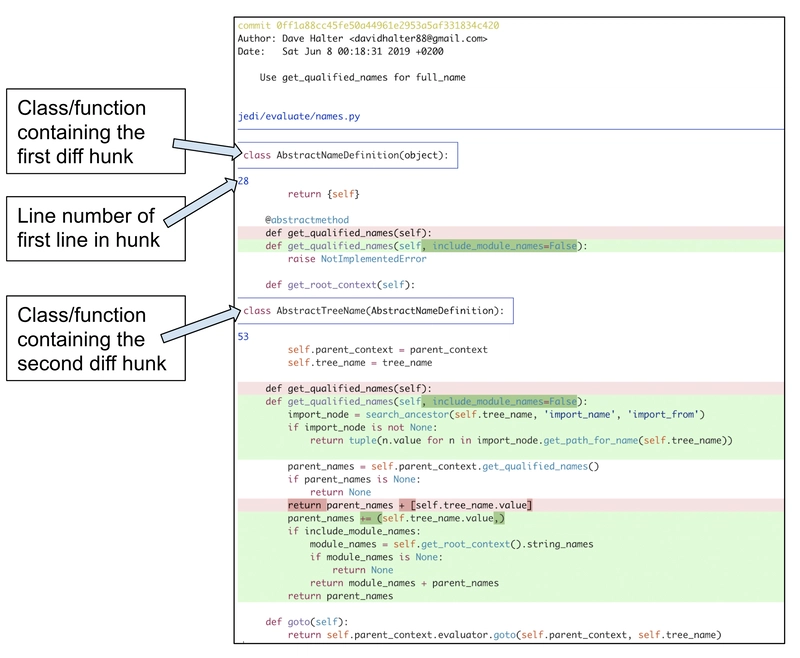Click the "import_node = search_ancestor" code line

(x=496, y=414)
